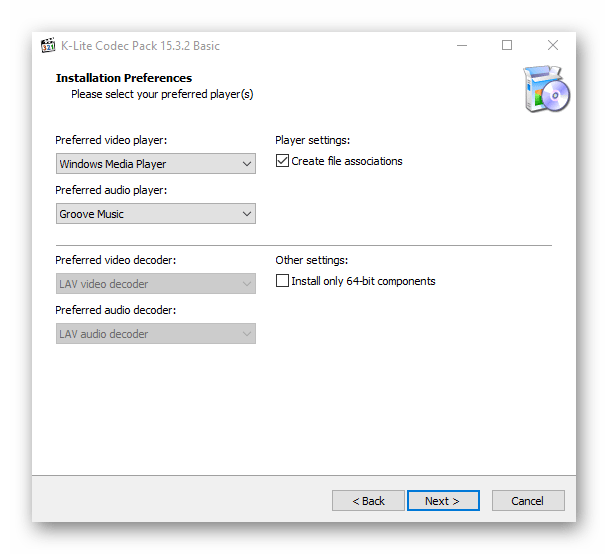
Task: Click the 'Preferred audio player:' label
Action: click(x=111, y=190)
